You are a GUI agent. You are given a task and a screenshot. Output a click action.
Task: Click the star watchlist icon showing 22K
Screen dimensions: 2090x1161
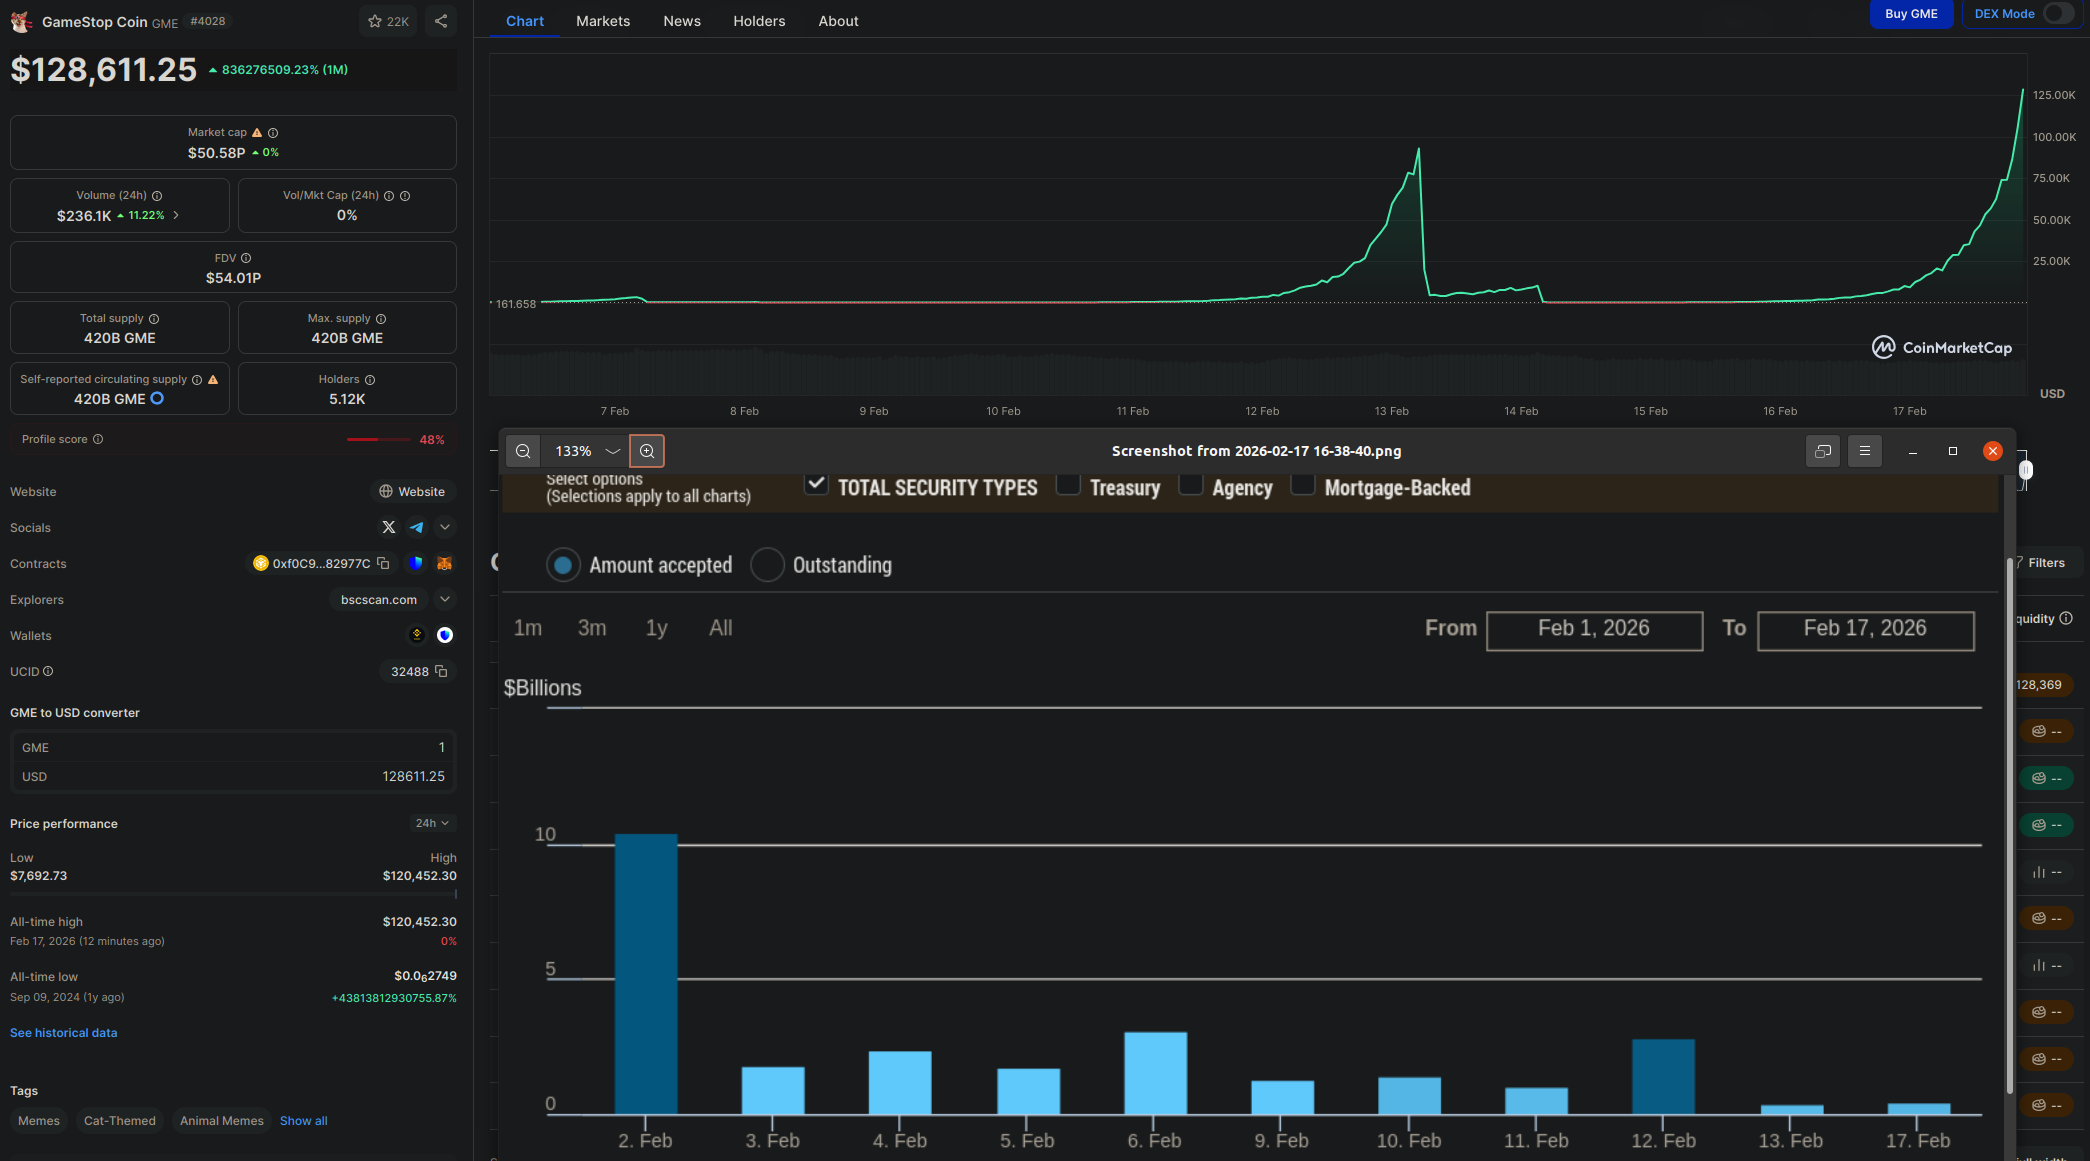click(388, 21)
